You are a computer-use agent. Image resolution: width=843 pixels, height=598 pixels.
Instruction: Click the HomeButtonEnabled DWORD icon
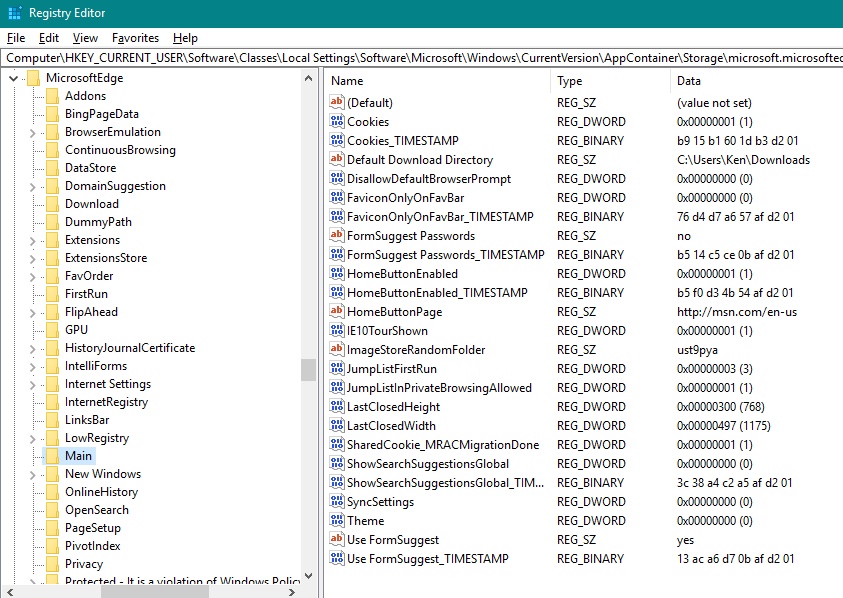tap(337, 273)
